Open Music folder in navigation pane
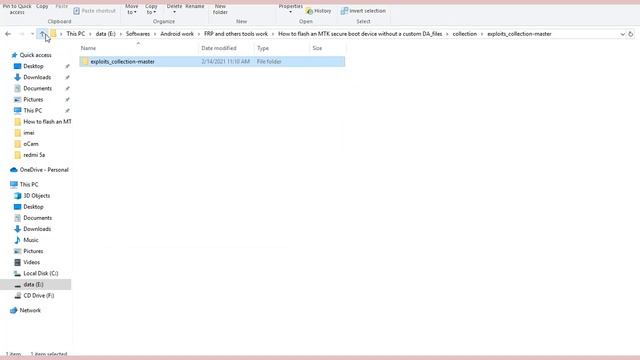 click(31, 240)
